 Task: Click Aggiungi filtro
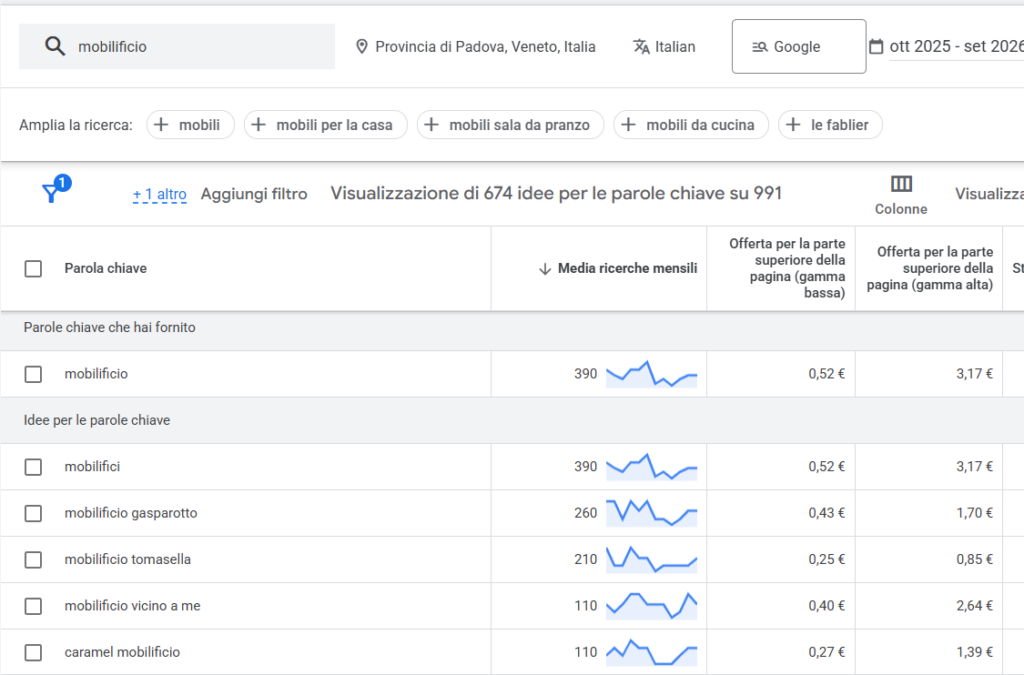click(254, 194)
